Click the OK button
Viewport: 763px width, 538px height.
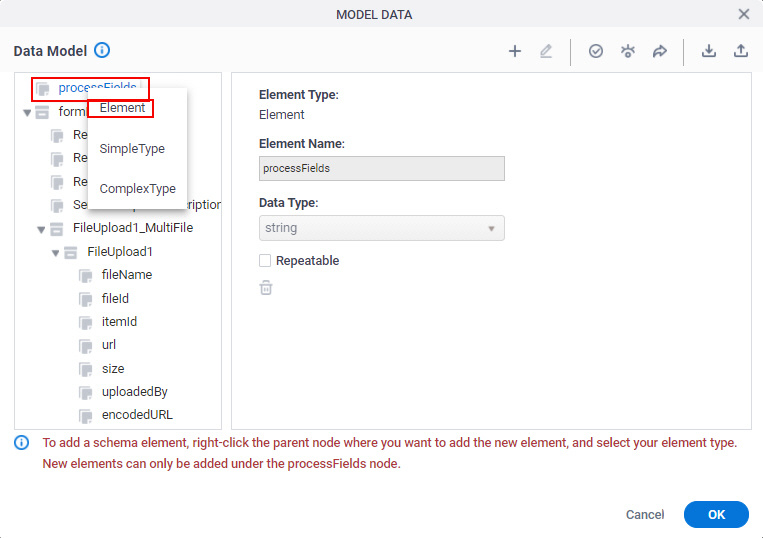716,515
